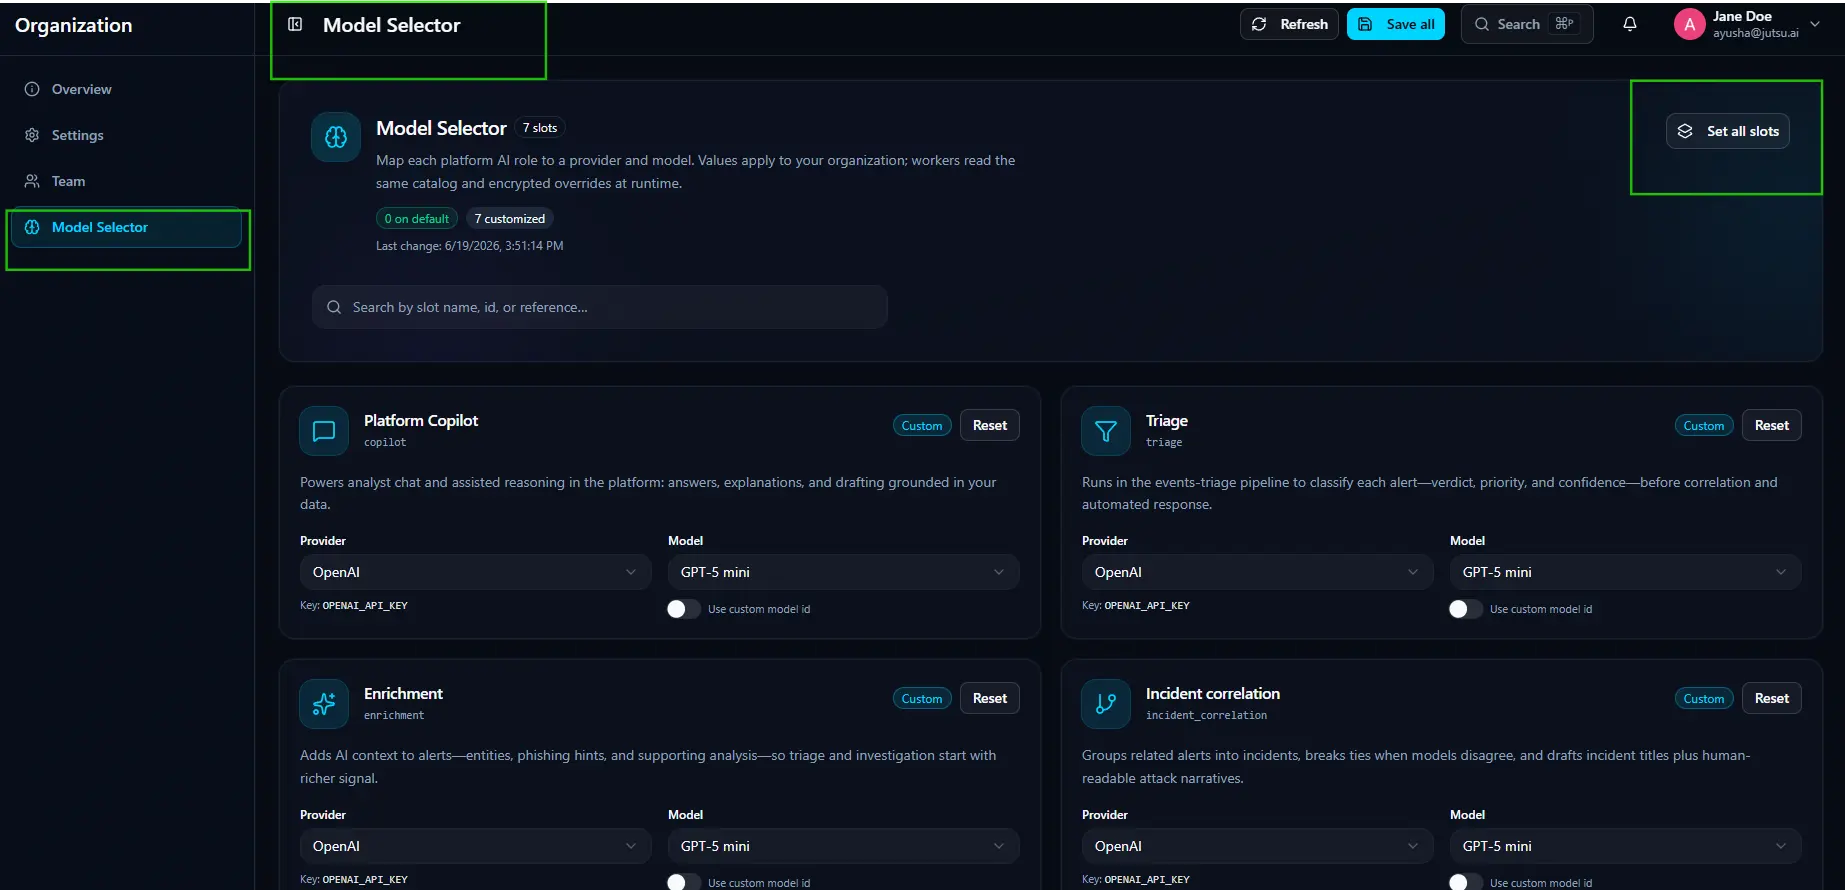
Task: Click Jane Doe's avatar
Action: 1689,25
